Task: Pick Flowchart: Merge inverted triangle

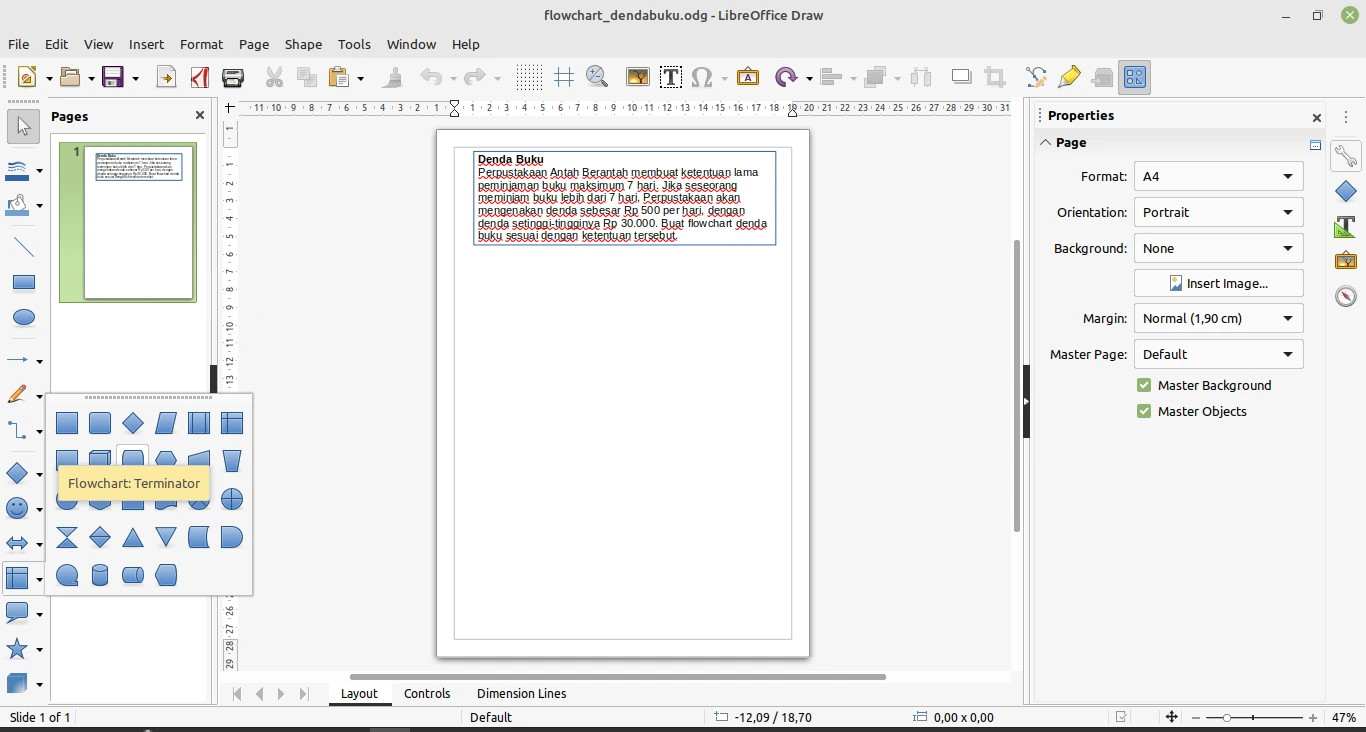Action: 166,537
